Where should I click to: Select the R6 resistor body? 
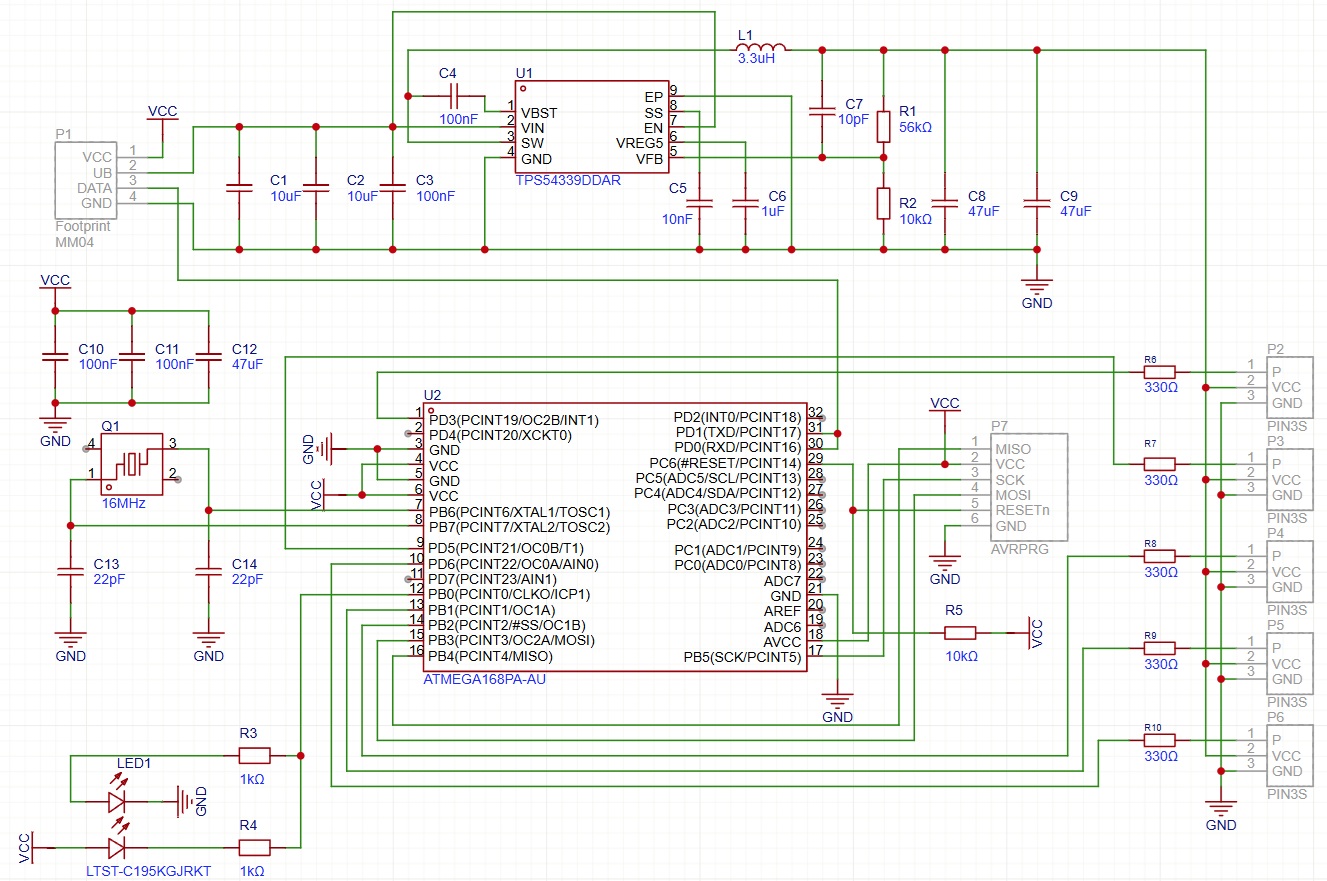(x=1160, y=371)
